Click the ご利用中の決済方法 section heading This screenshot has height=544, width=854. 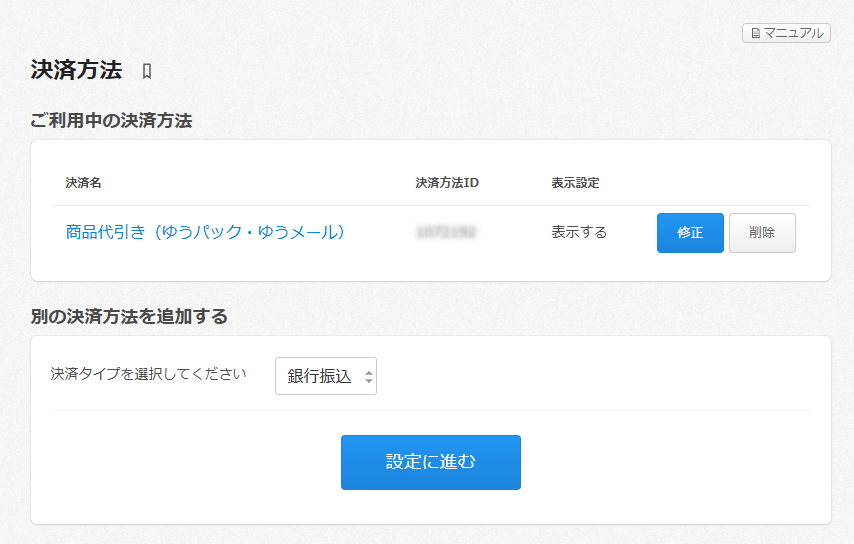[x=111, y=121]
